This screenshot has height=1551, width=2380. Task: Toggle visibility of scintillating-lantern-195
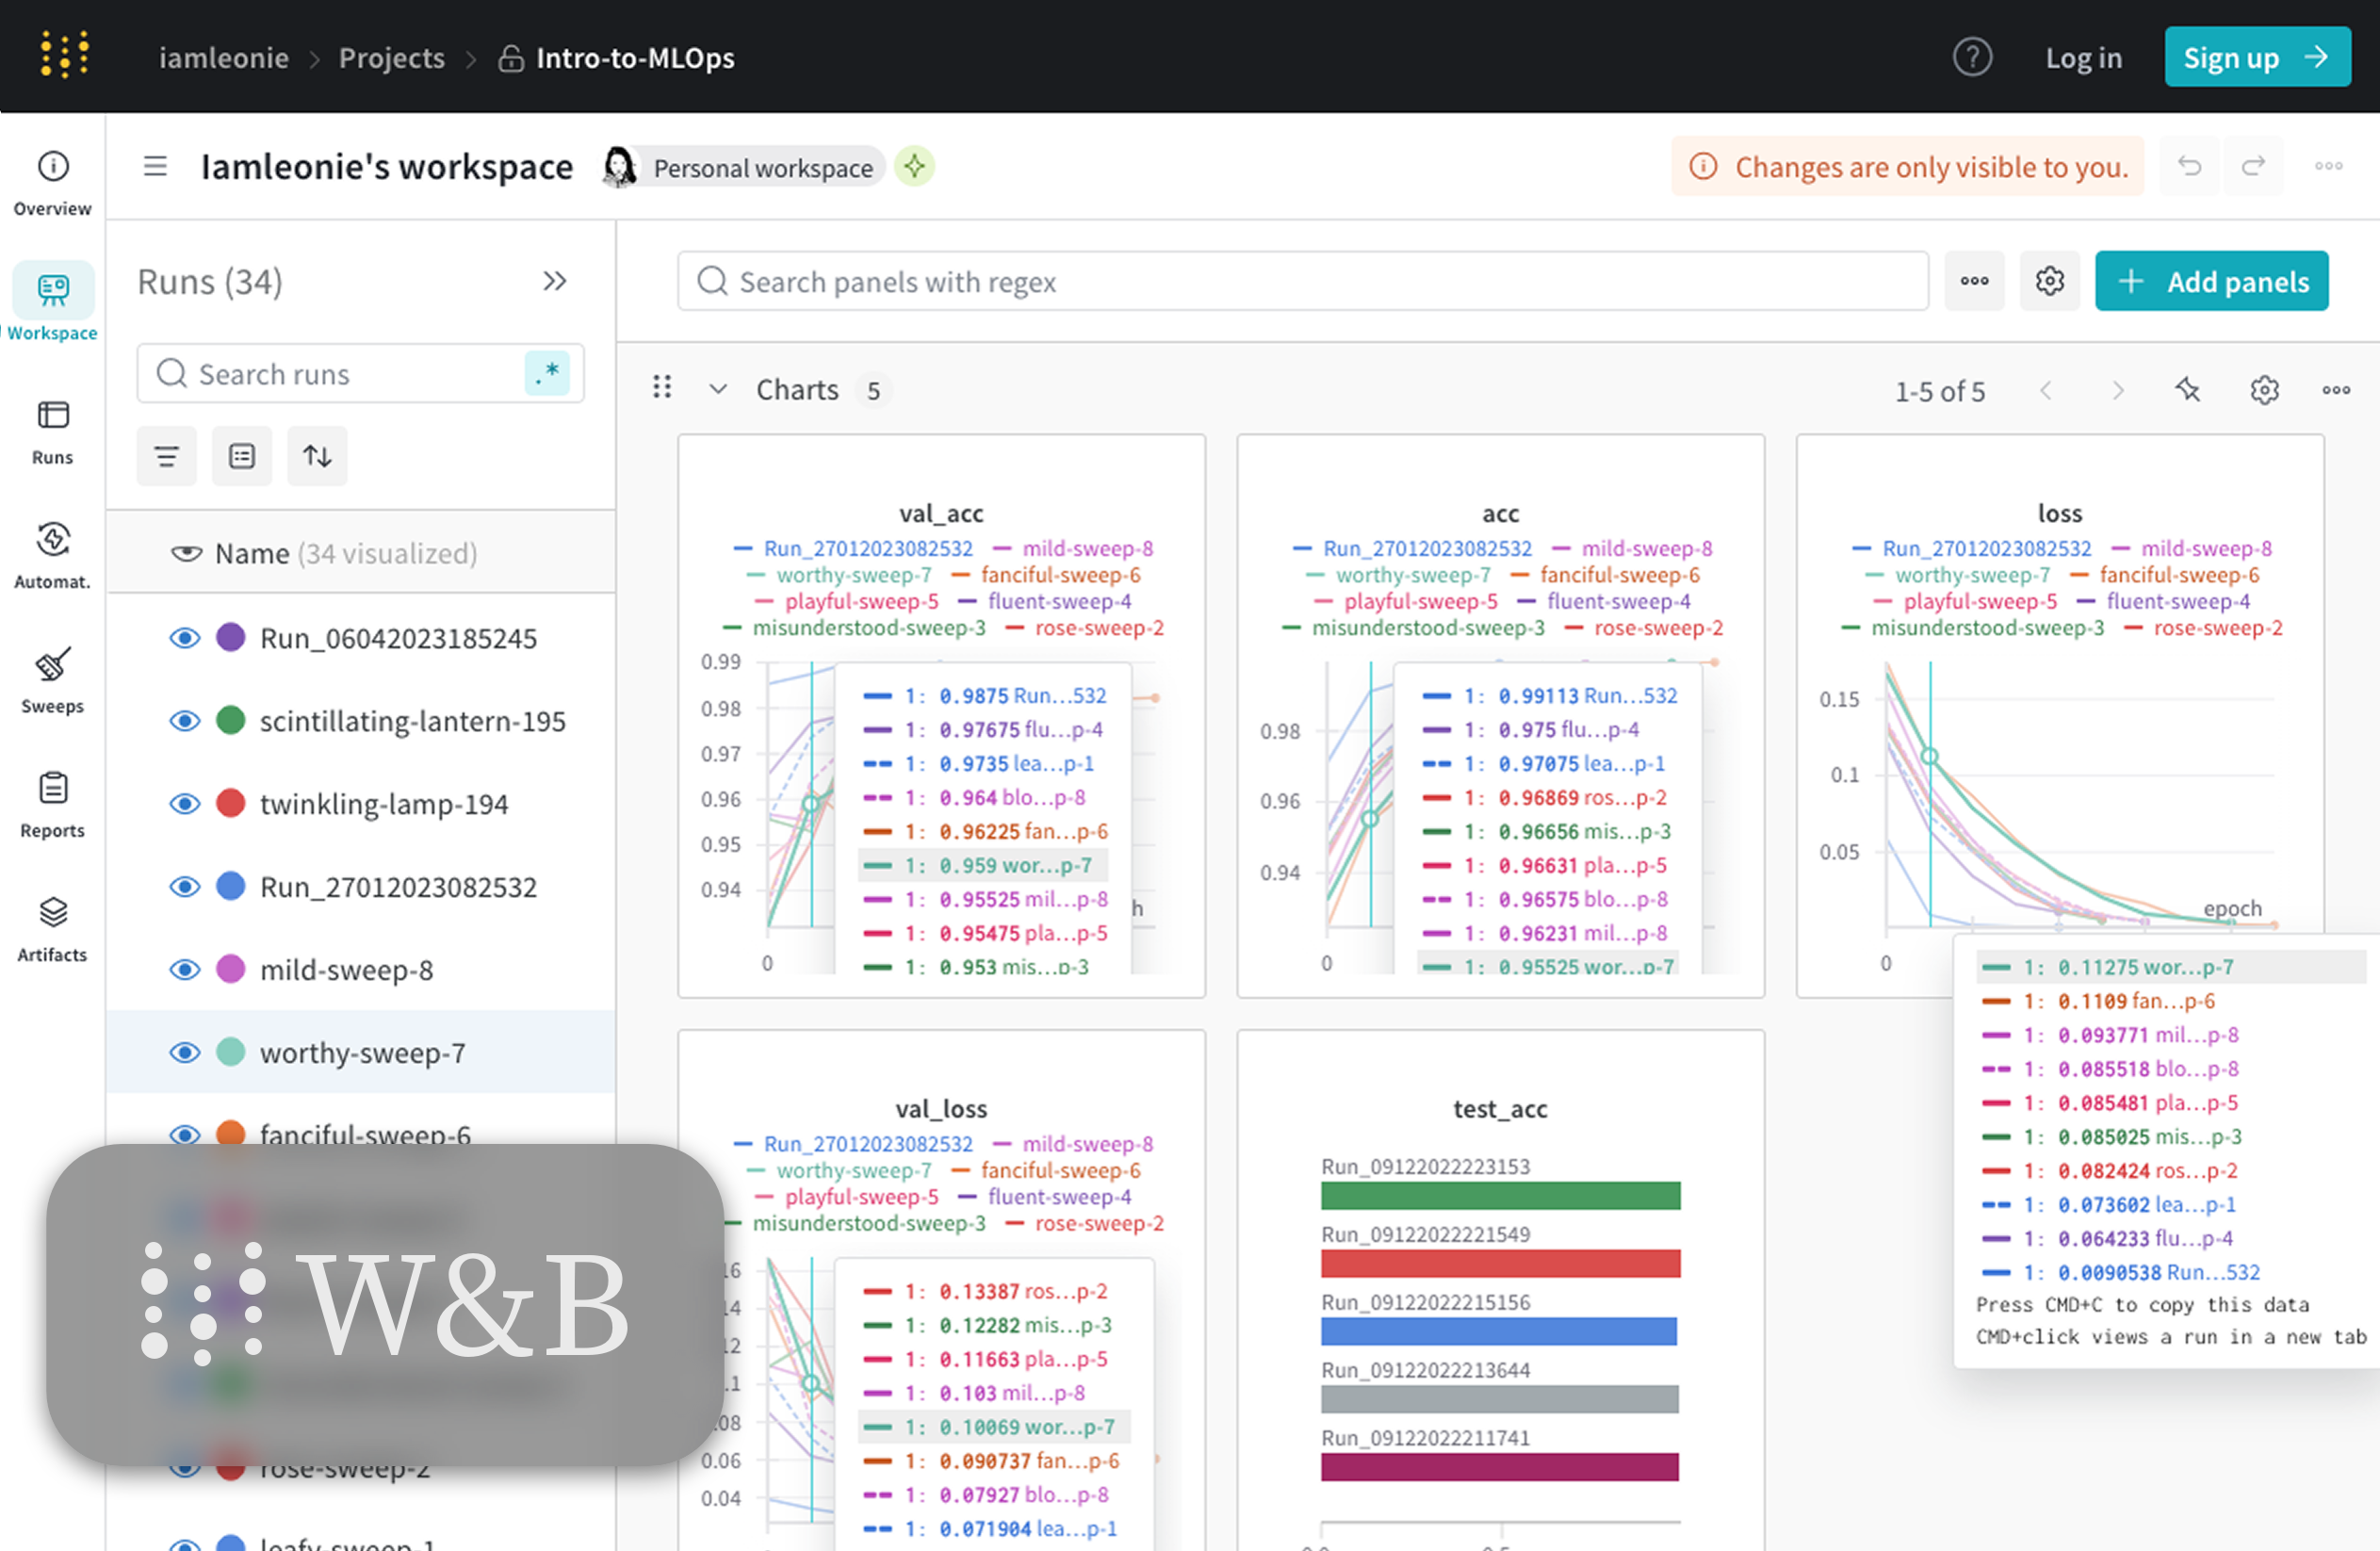185,721
